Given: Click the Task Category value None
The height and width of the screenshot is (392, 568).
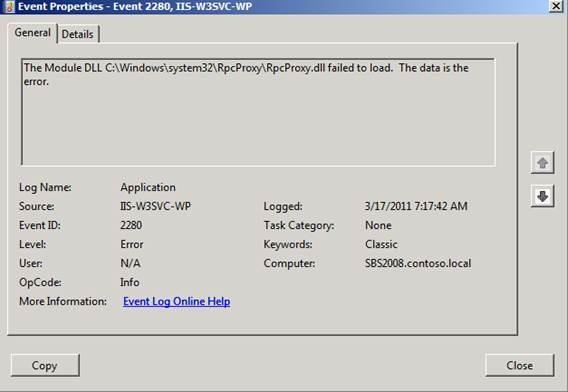Looking at the screenshot, I should 378,225.
